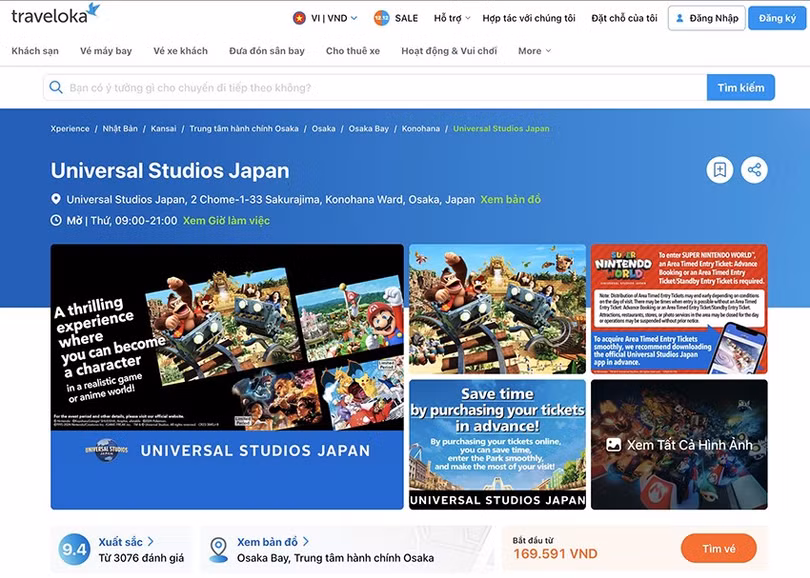Expand the More menu

point(535,51)
